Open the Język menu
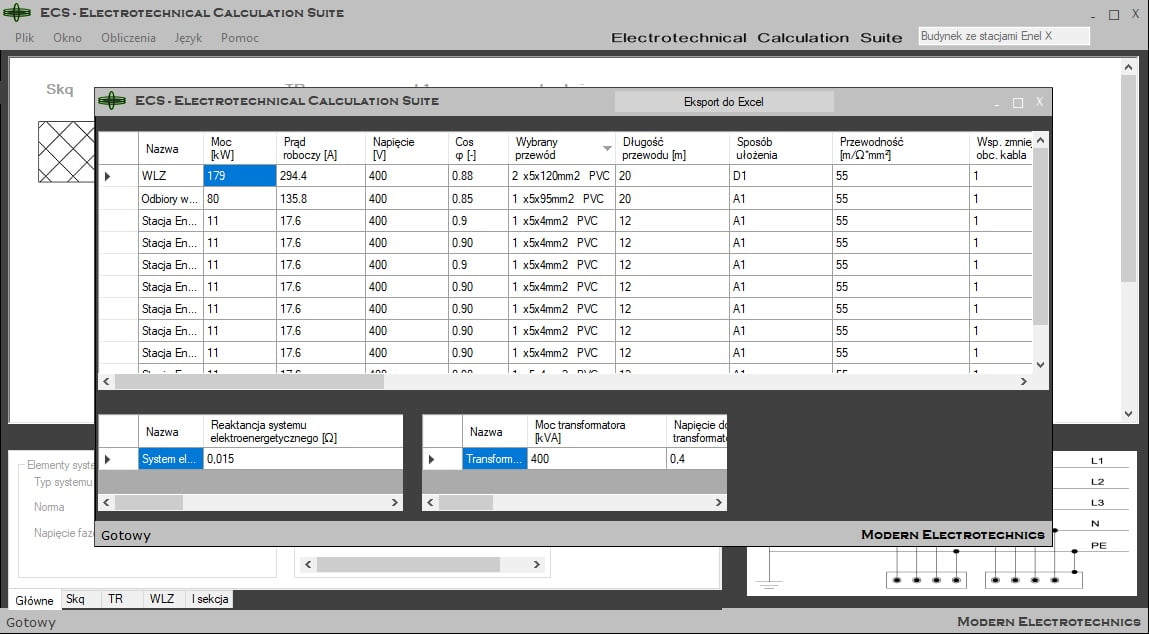1149x634 pixels. click(x=188, y=37)
